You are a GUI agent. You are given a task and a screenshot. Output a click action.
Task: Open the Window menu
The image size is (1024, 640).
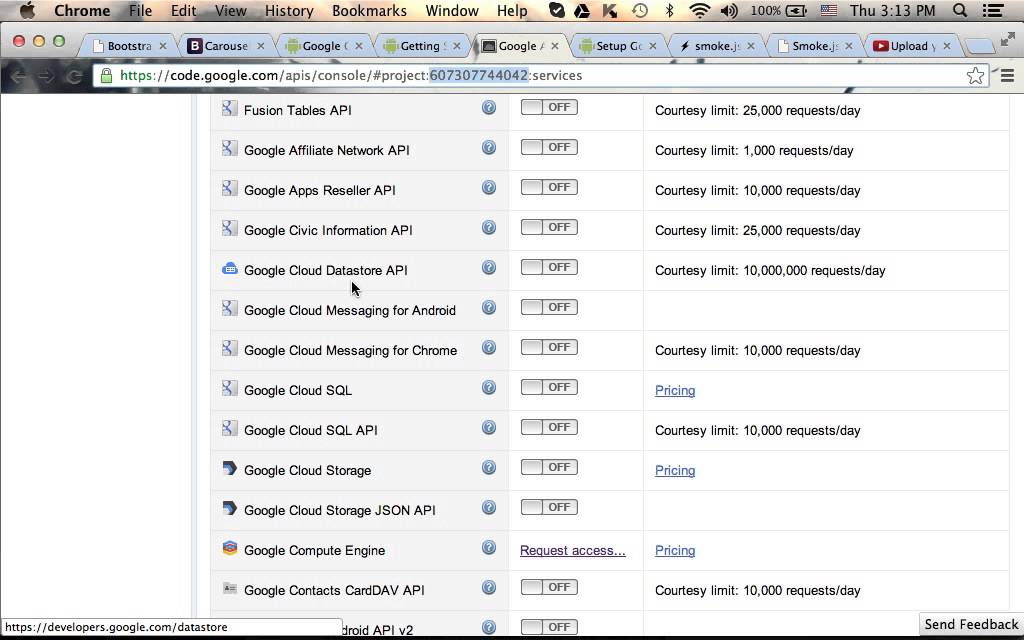(452, 10)
